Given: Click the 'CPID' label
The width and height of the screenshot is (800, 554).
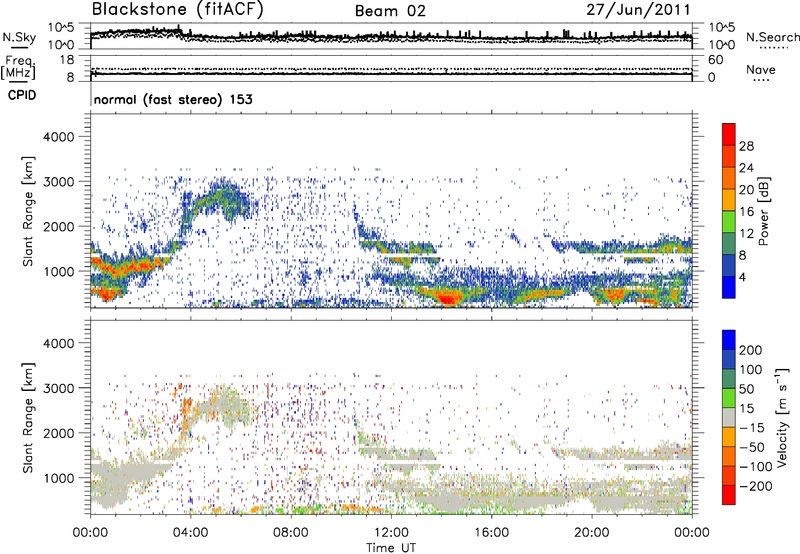Looking at the screenshot, I should [22, 95].
